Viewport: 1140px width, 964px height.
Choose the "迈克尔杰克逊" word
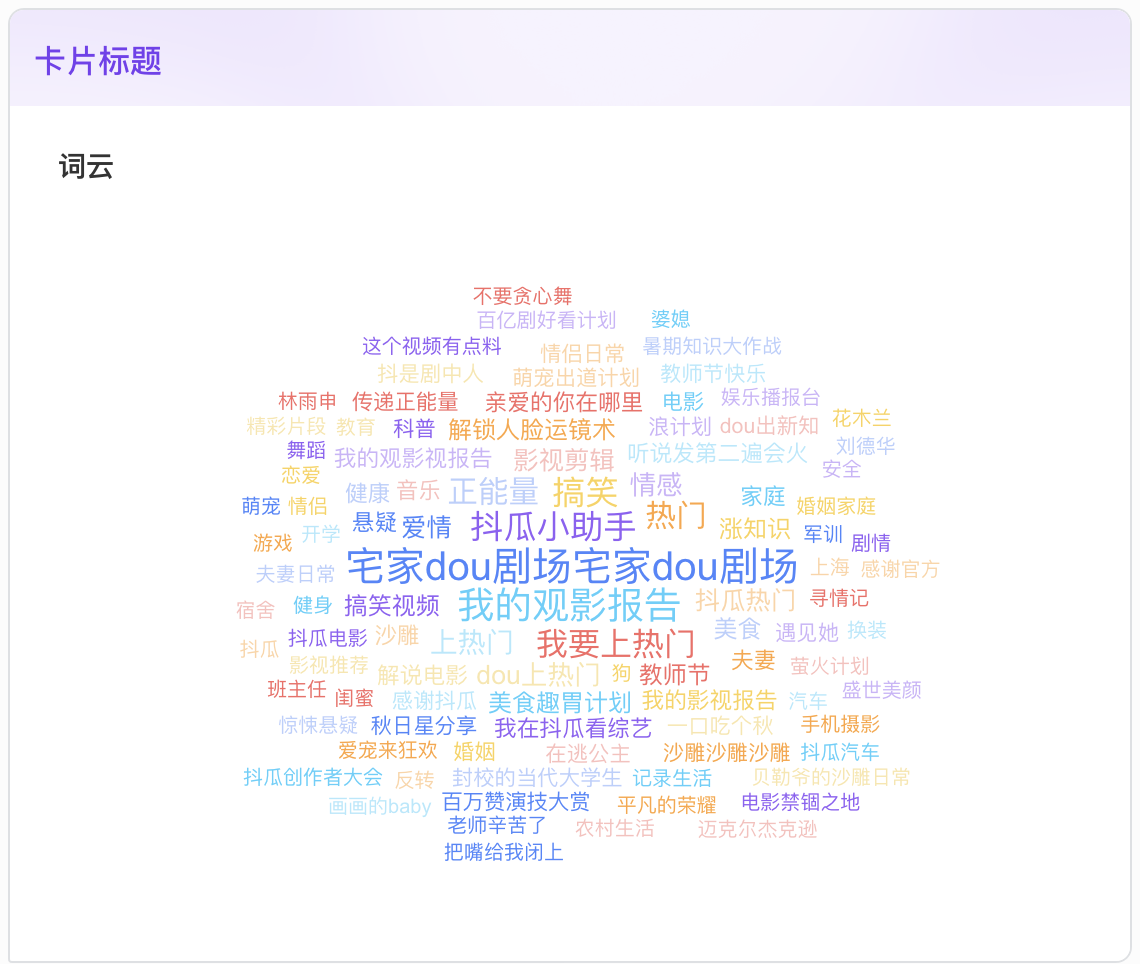(758, 829)
